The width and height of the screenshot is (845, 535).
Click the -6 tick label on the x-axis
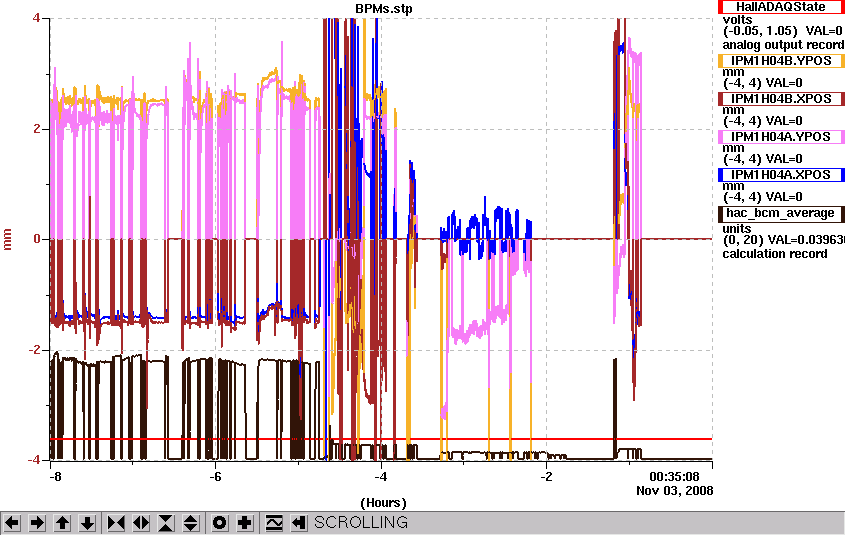pyautogui.click(x=216, y=477)
